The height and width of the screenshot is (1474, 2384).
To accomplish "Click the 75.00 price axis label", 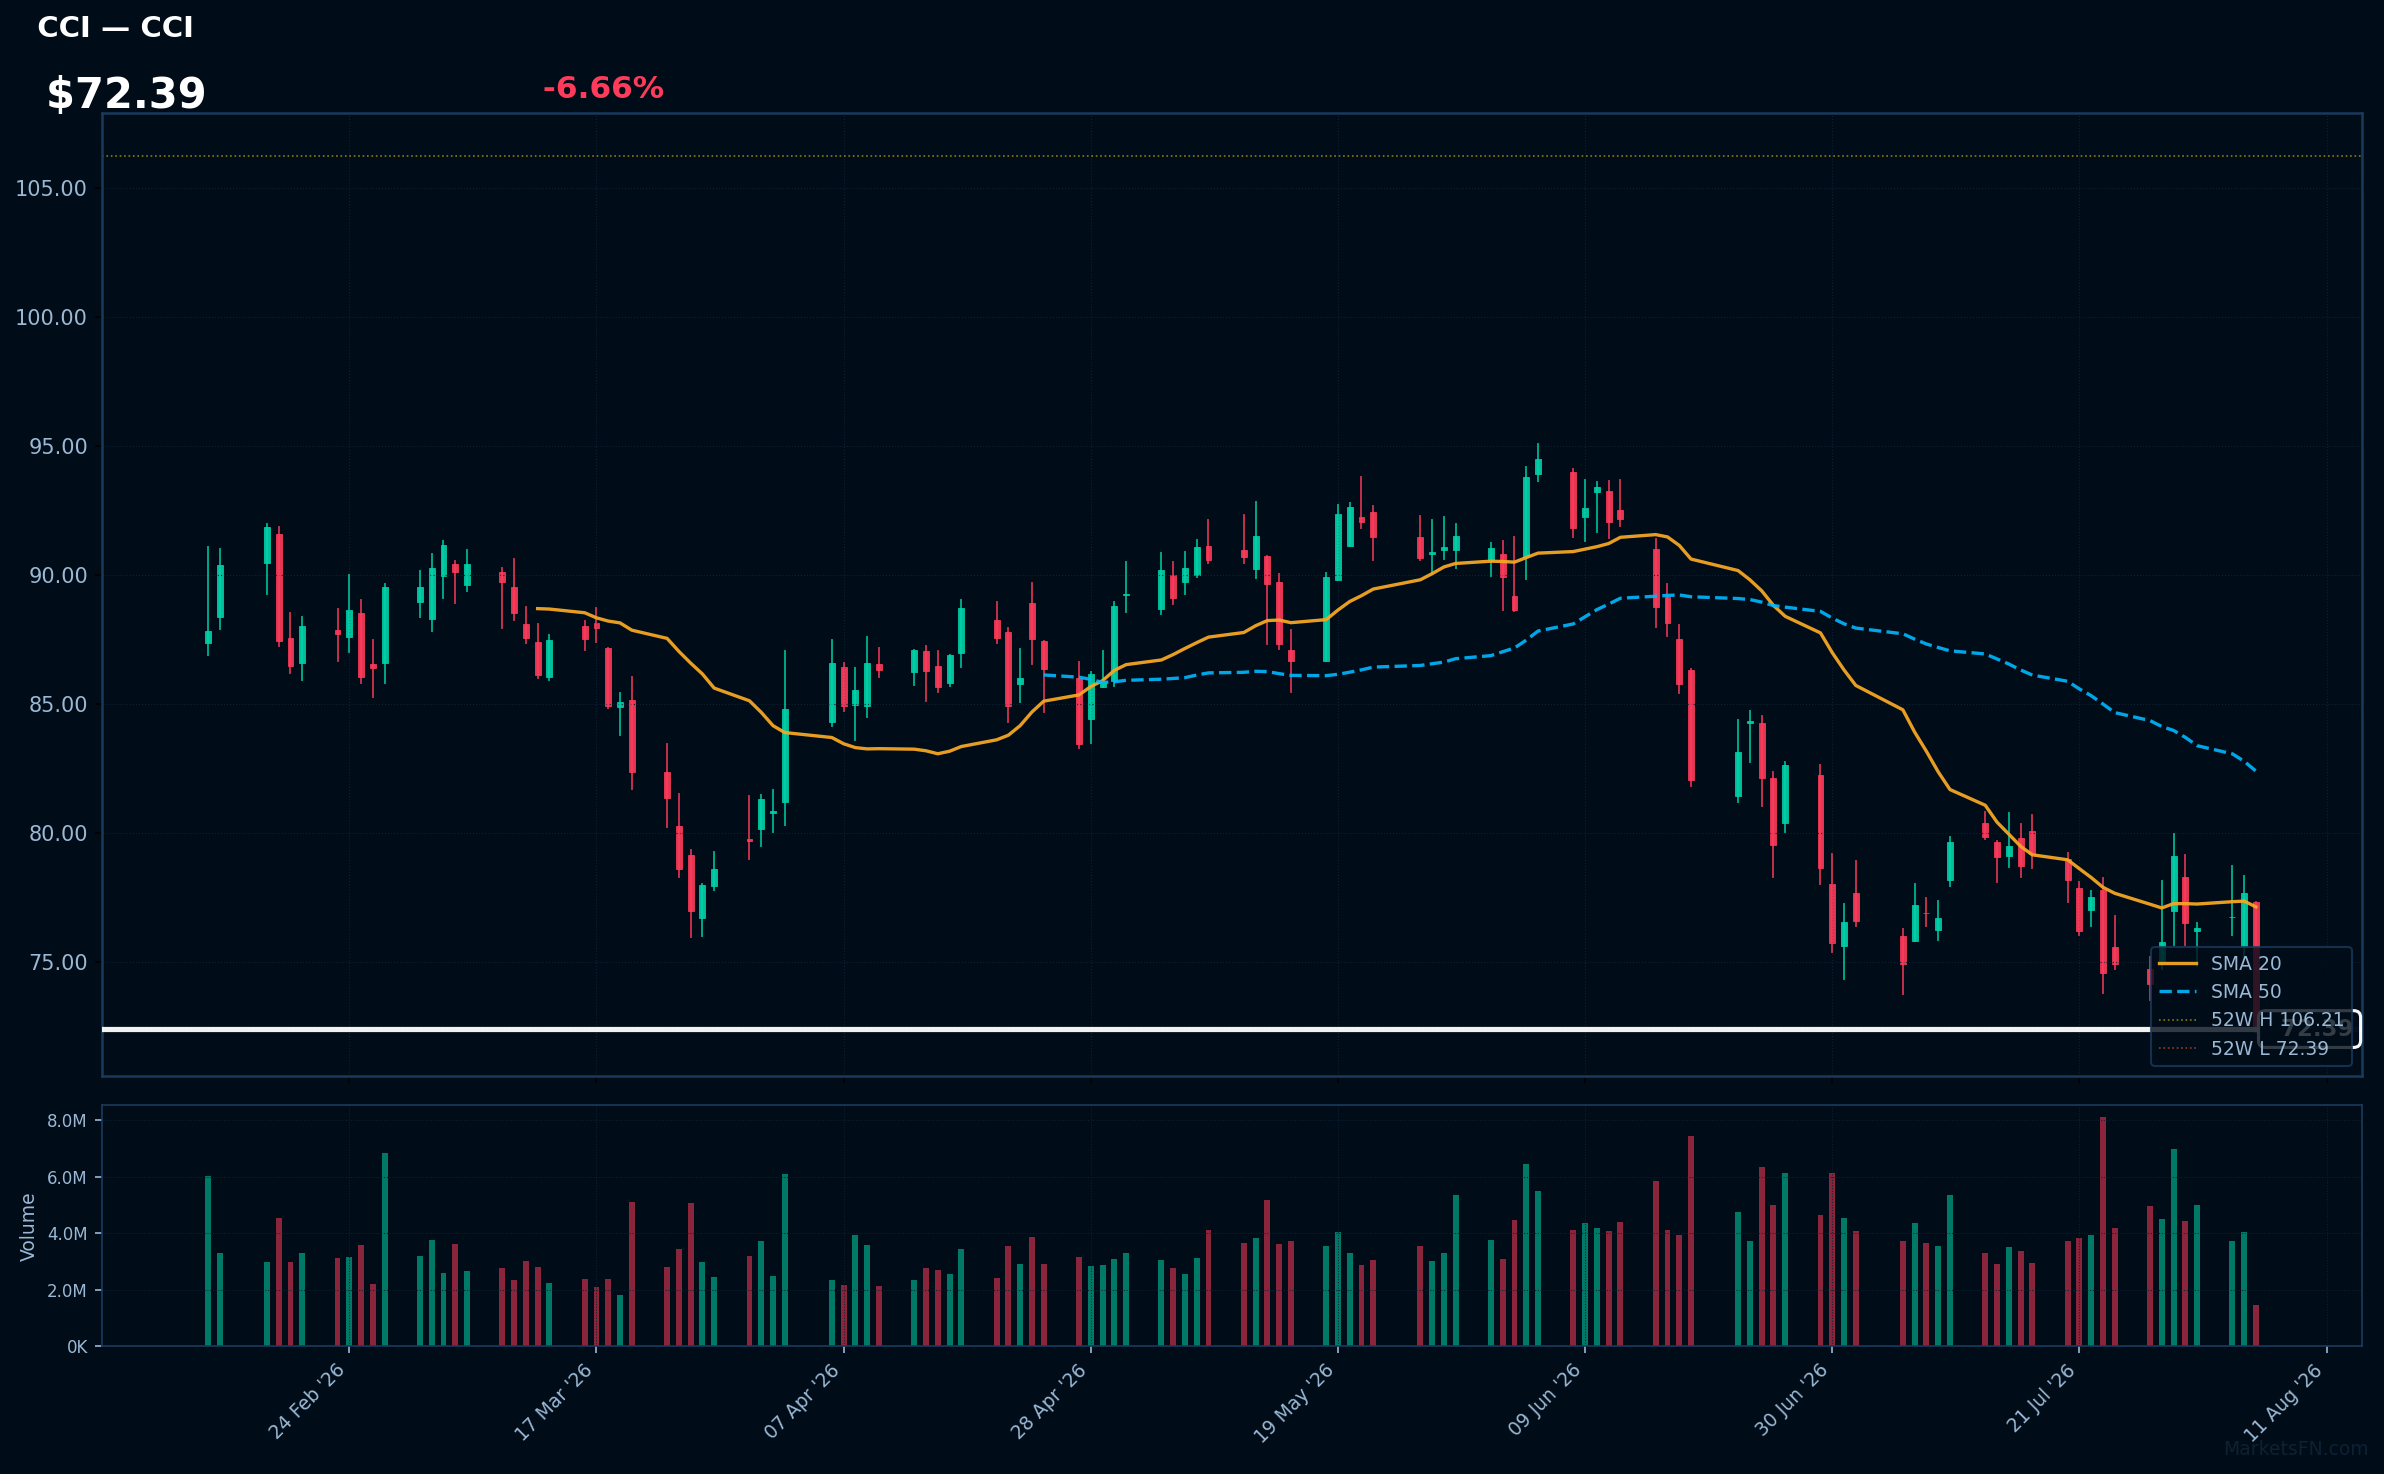I will coord(58,963).
